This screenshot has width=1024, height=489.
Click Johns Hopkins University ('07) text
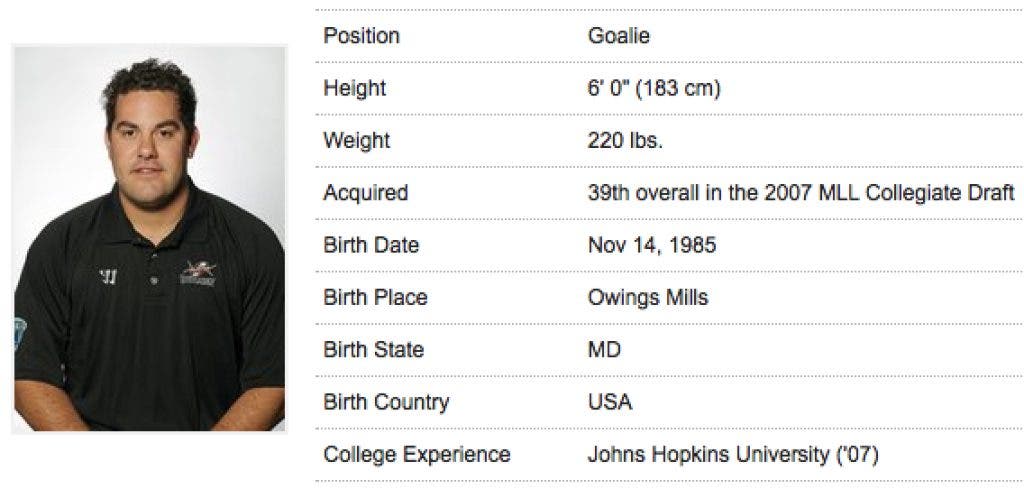click(x=733, y=454)
